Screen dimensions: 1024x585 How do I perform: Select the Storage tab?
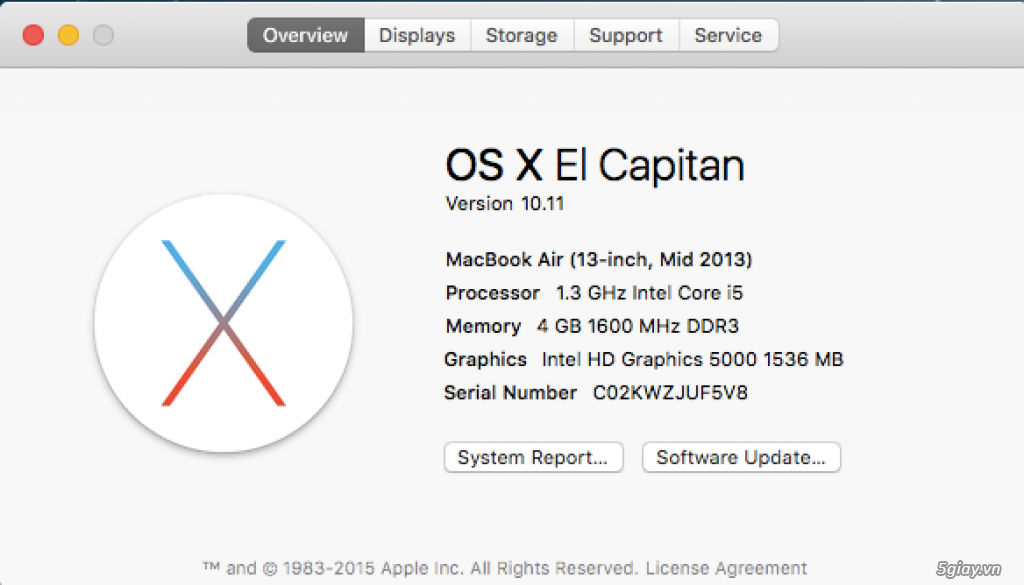[521, 35]
